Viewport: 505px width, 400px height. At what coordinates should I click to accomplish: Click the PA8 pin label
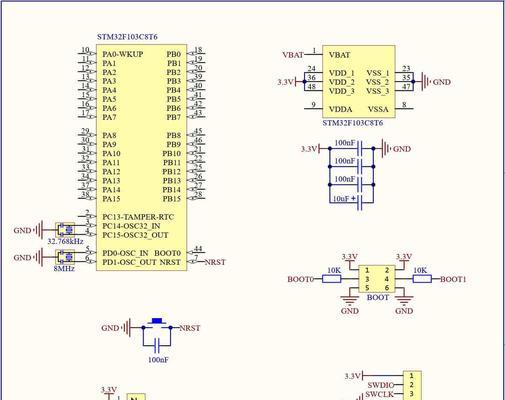109,135
